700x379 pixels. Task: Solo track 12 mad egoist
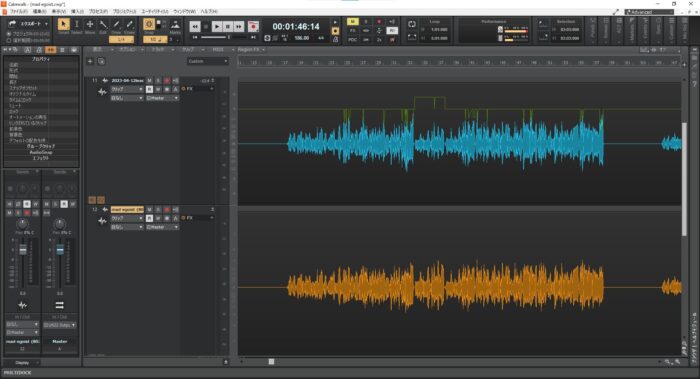tap(158, 209)
